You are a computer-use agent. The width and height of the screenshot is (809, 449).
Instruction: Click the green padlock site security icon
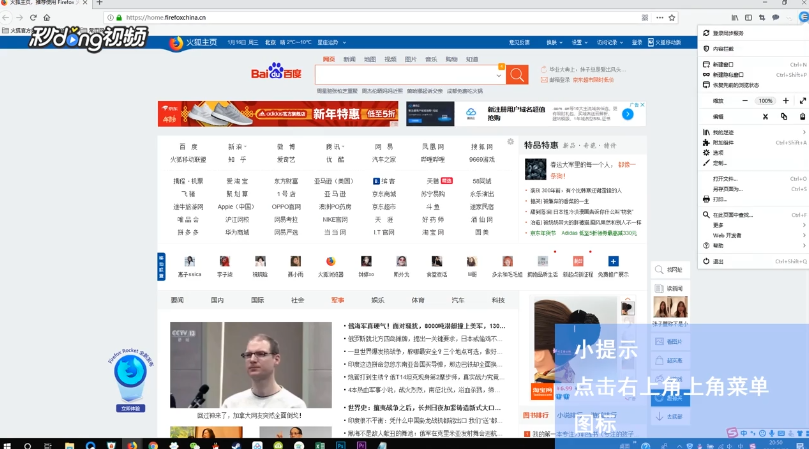pos(119,18)
